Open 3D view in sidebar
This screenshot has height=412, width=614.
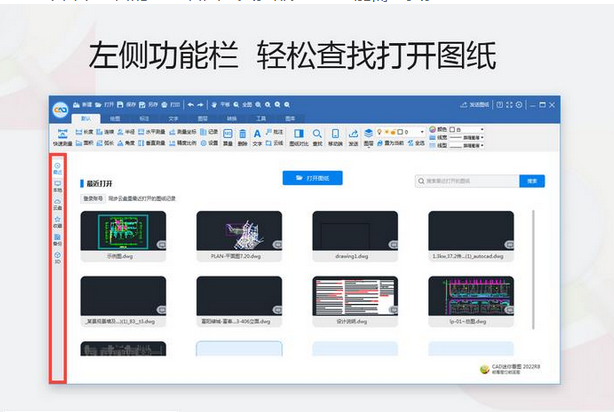click(x=58, y=258)
